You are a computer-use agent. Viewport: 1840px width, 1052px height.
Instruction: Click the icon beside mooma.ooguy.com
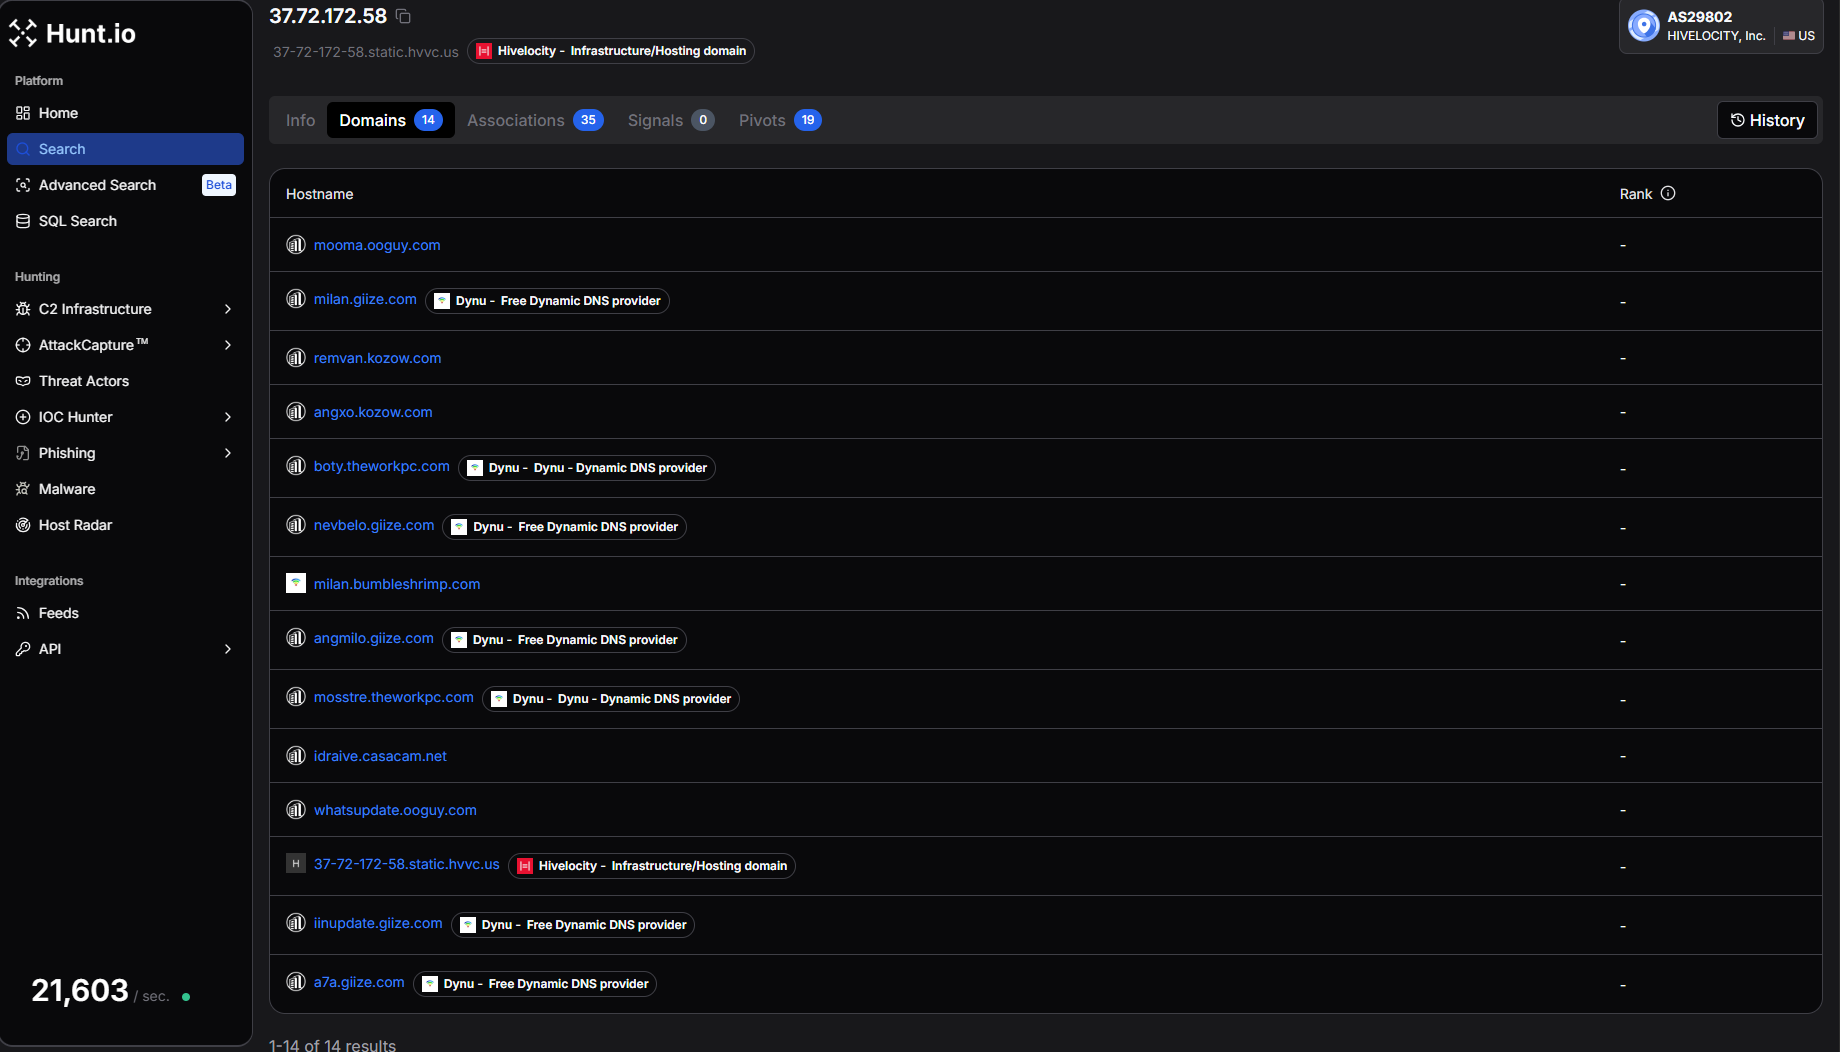click(296, 245)
